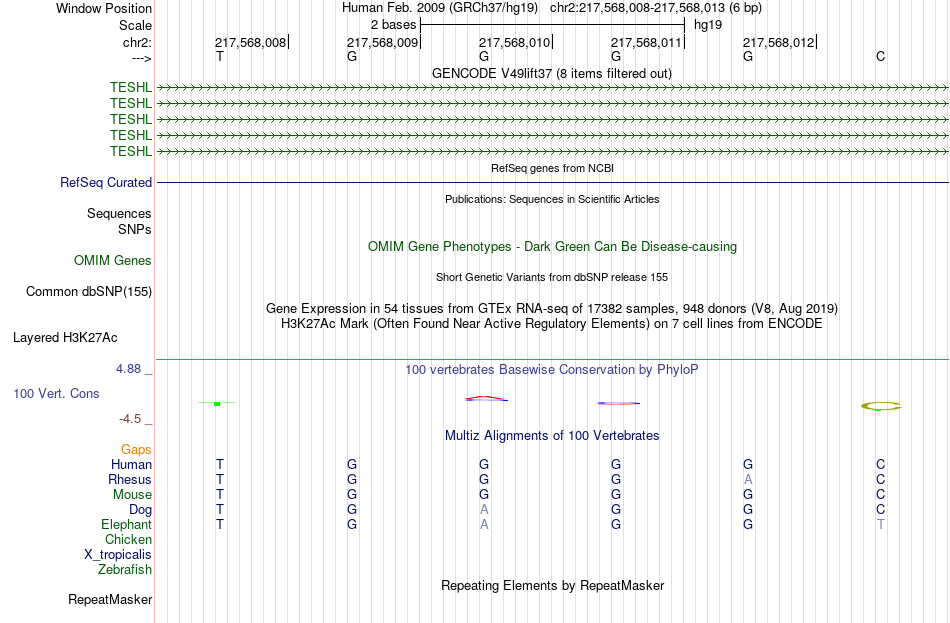
Task: Click the reference base T in the ---> row
Action: [219, 56]
